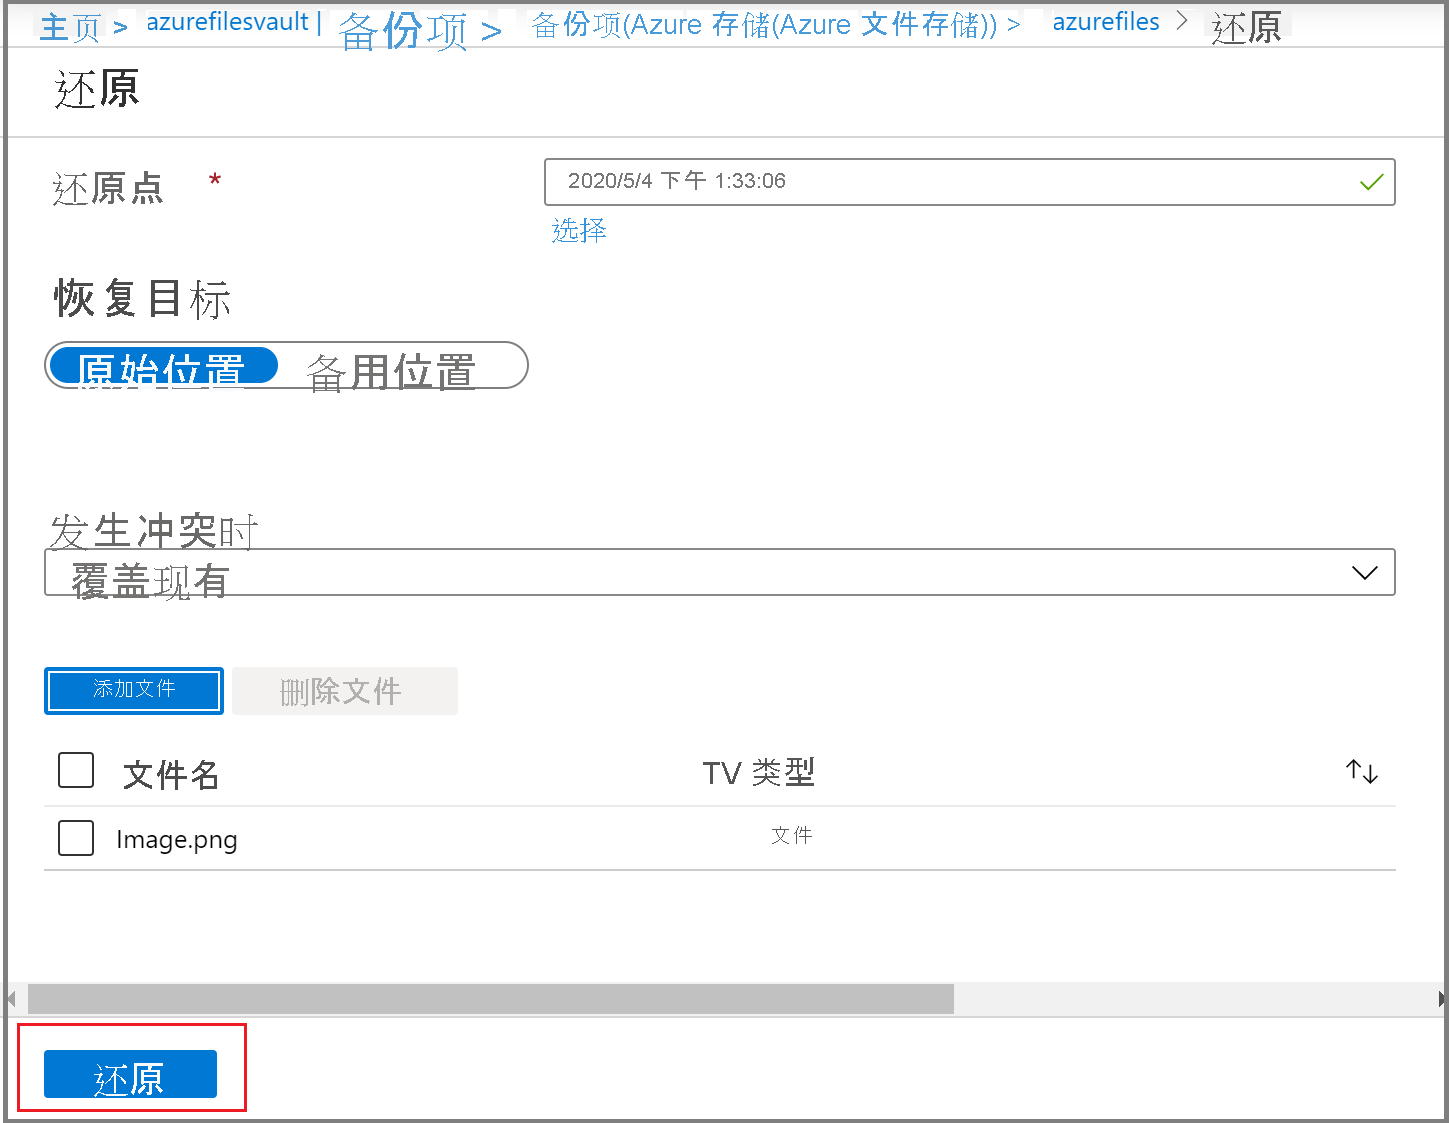Check the checkbox next to Image.png

75,838
